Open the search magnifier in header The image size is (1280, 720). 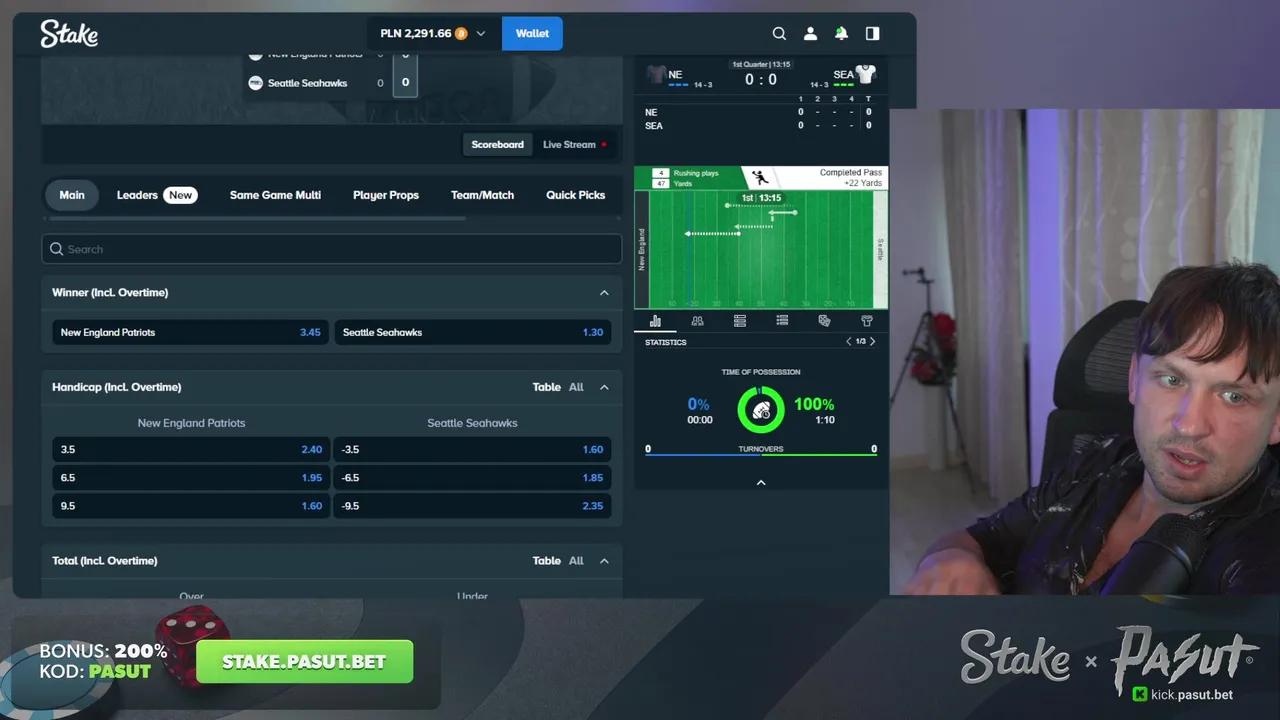(779, 33)
